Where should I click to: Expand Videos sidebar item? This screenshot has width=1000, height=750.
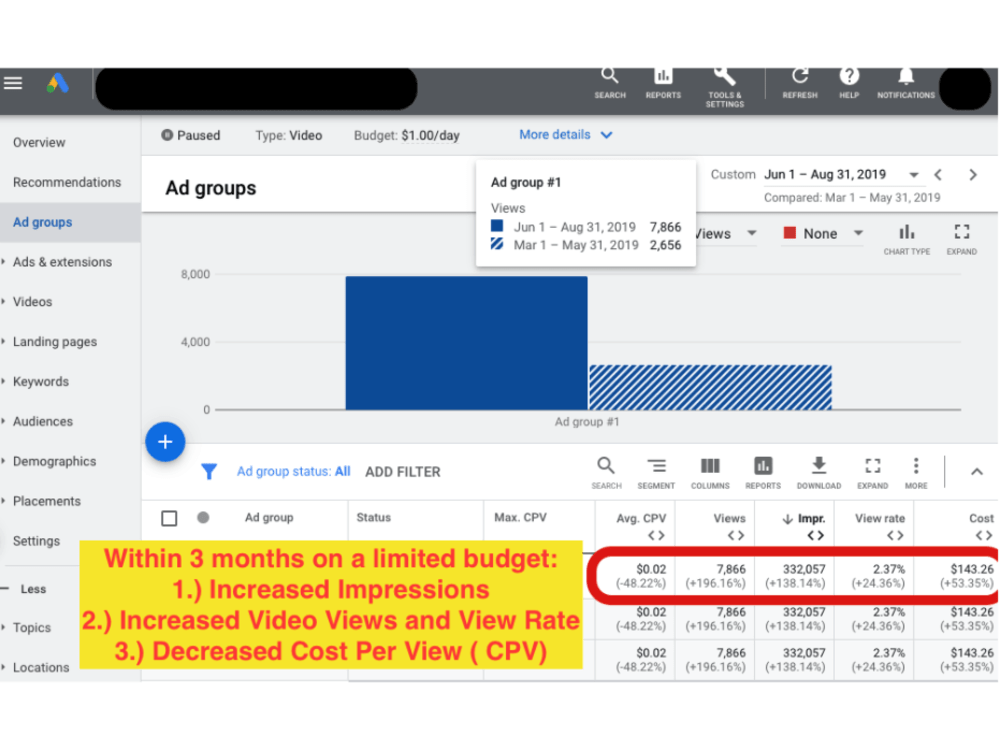coord(33,302)
